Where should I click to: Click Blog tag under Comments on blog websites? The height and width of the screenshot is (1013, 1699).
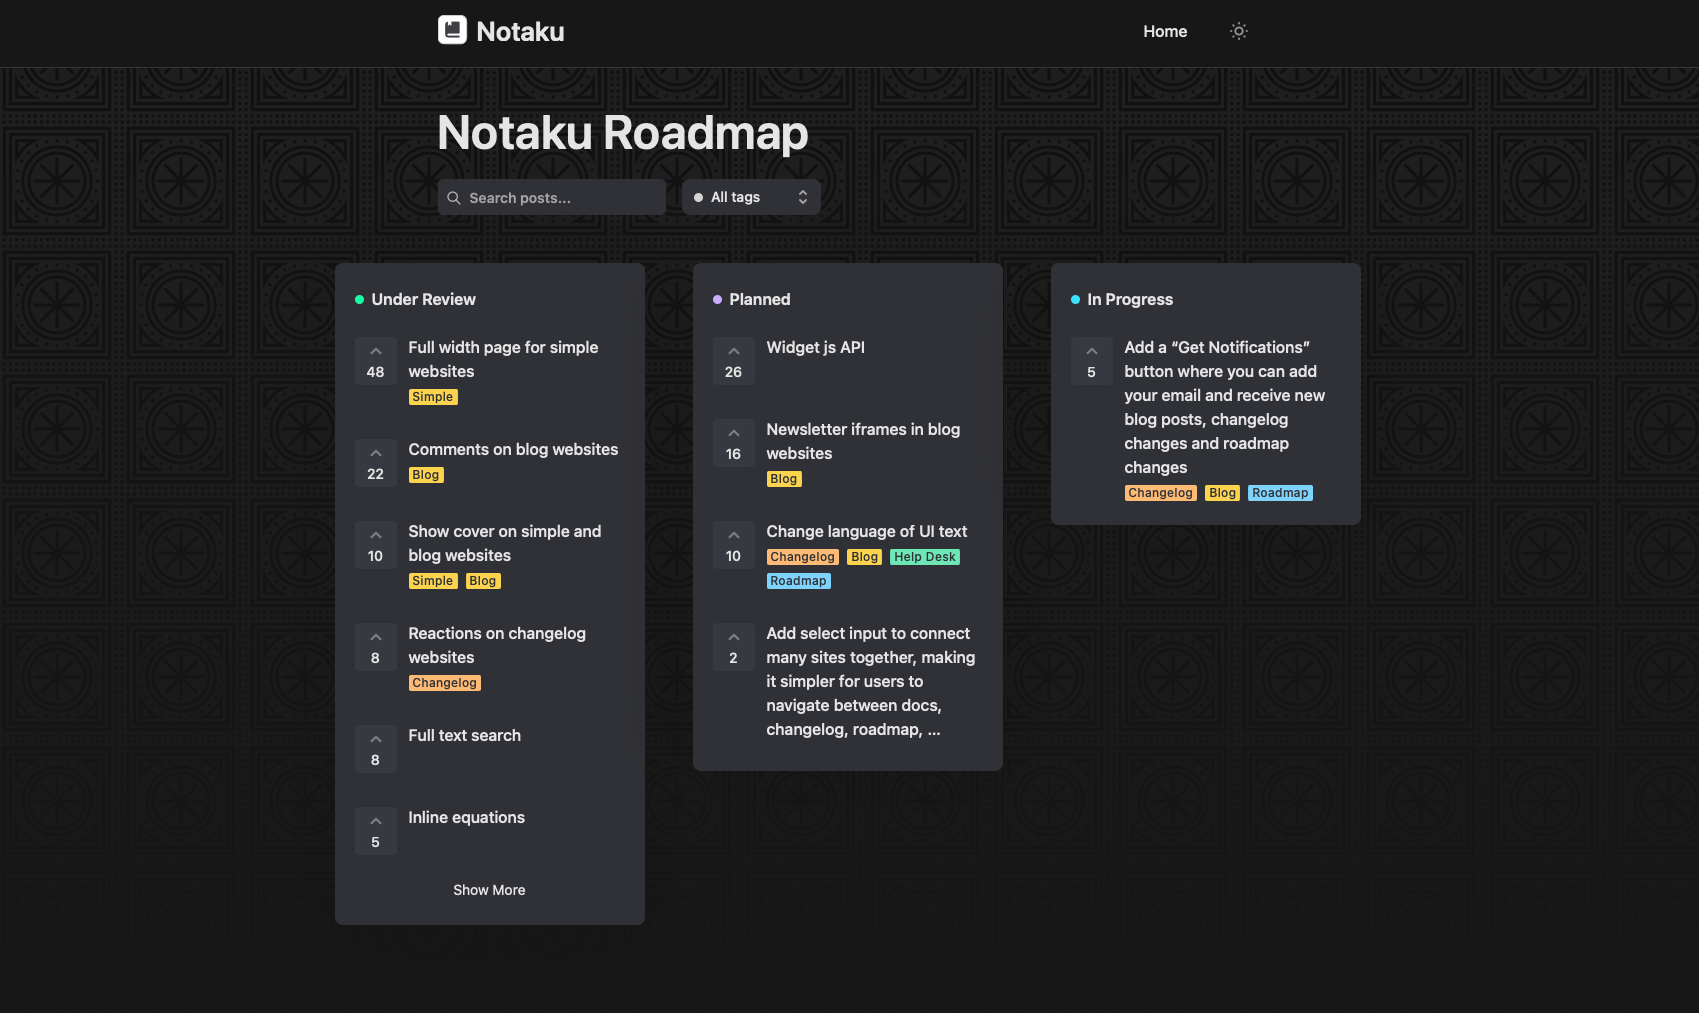point(426,475)
